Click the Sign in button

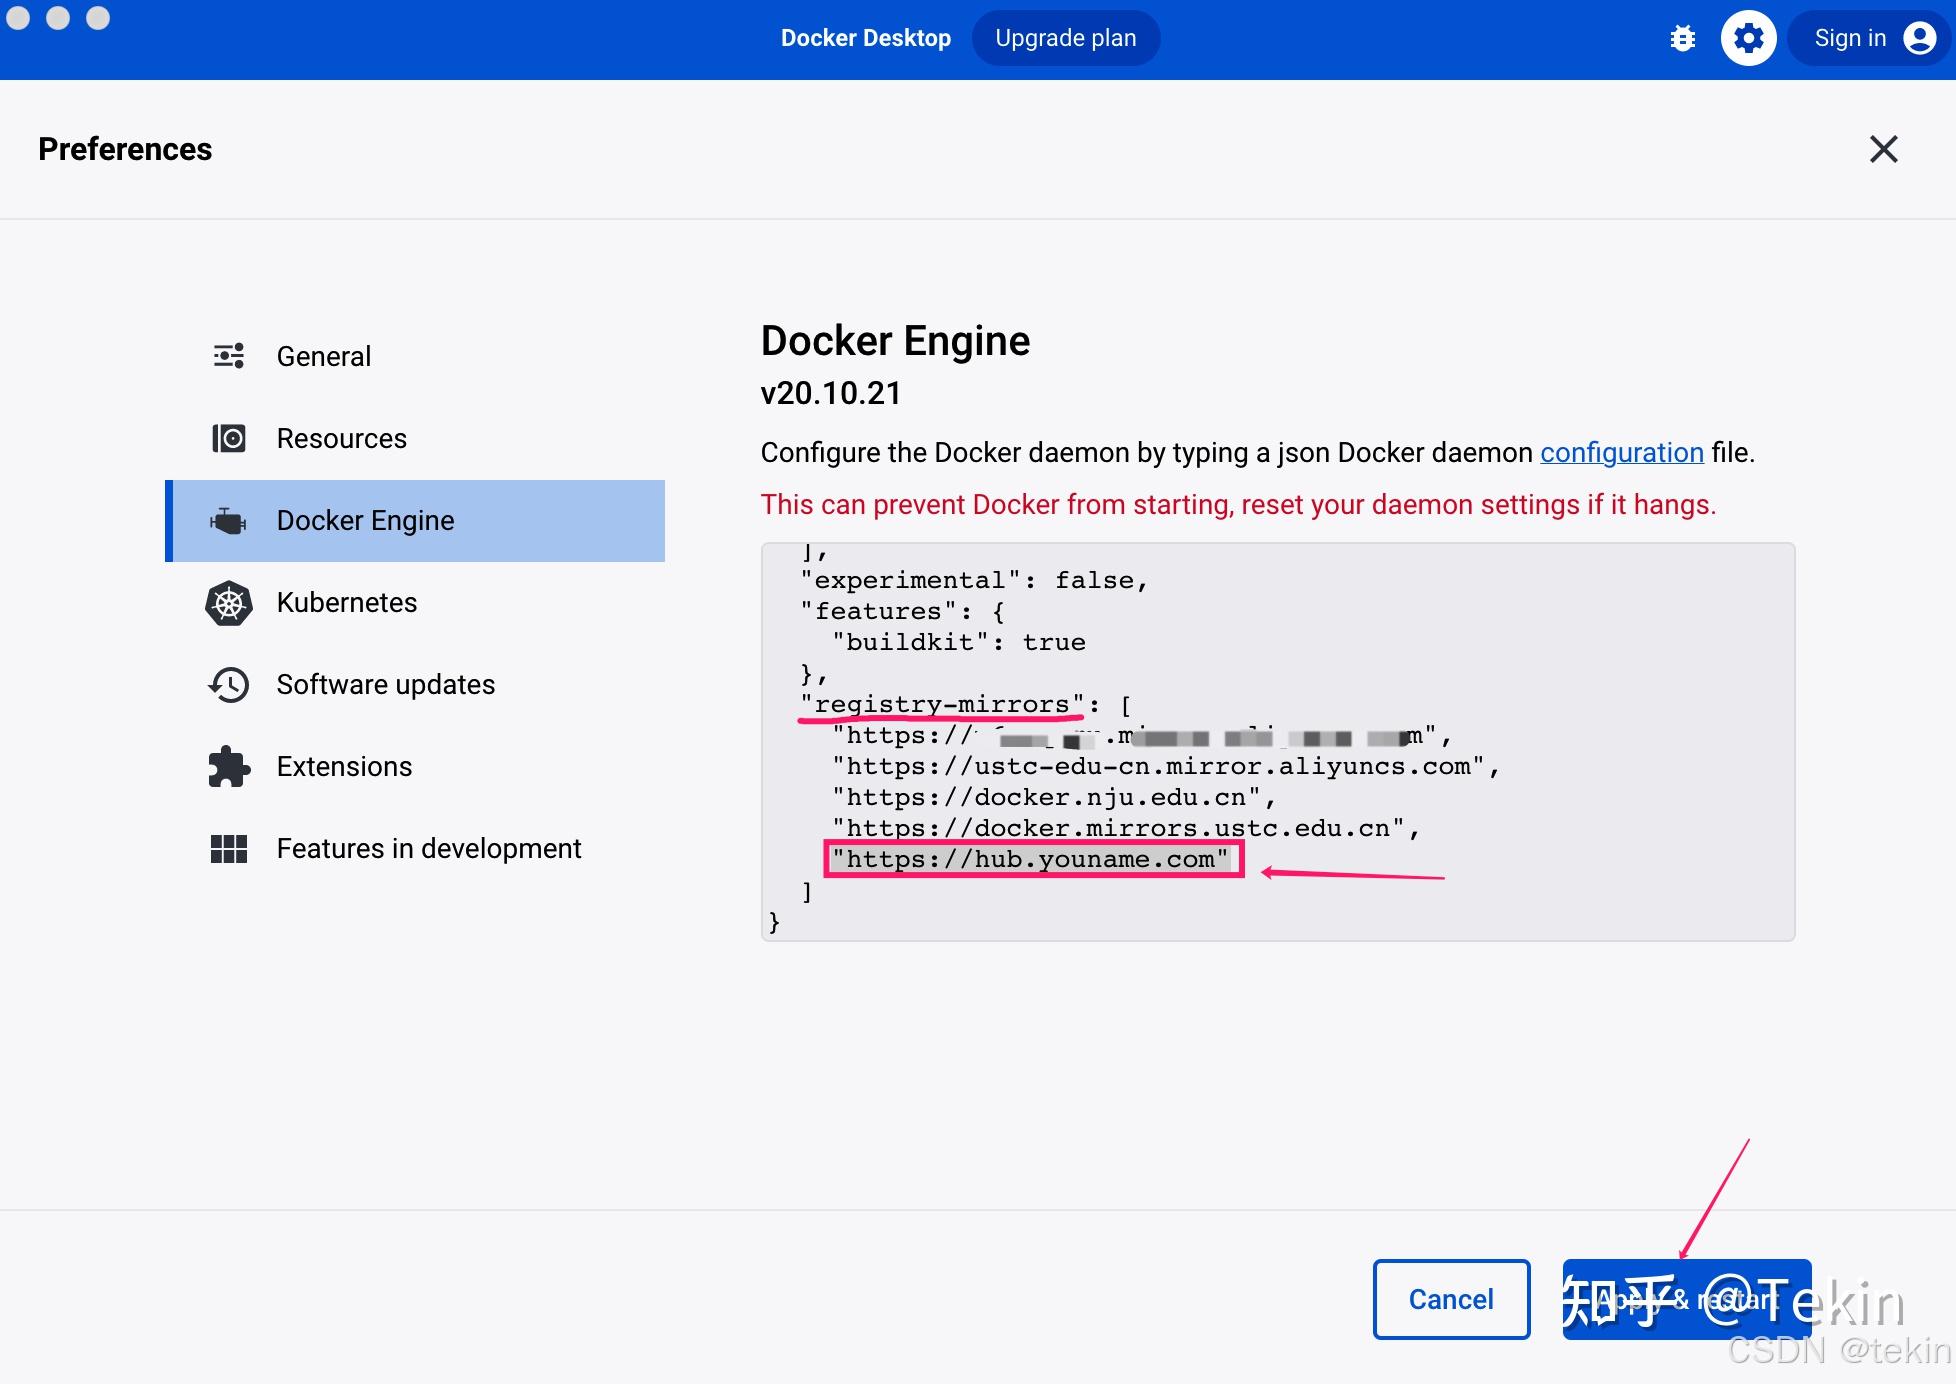[x=1849, y=37]
